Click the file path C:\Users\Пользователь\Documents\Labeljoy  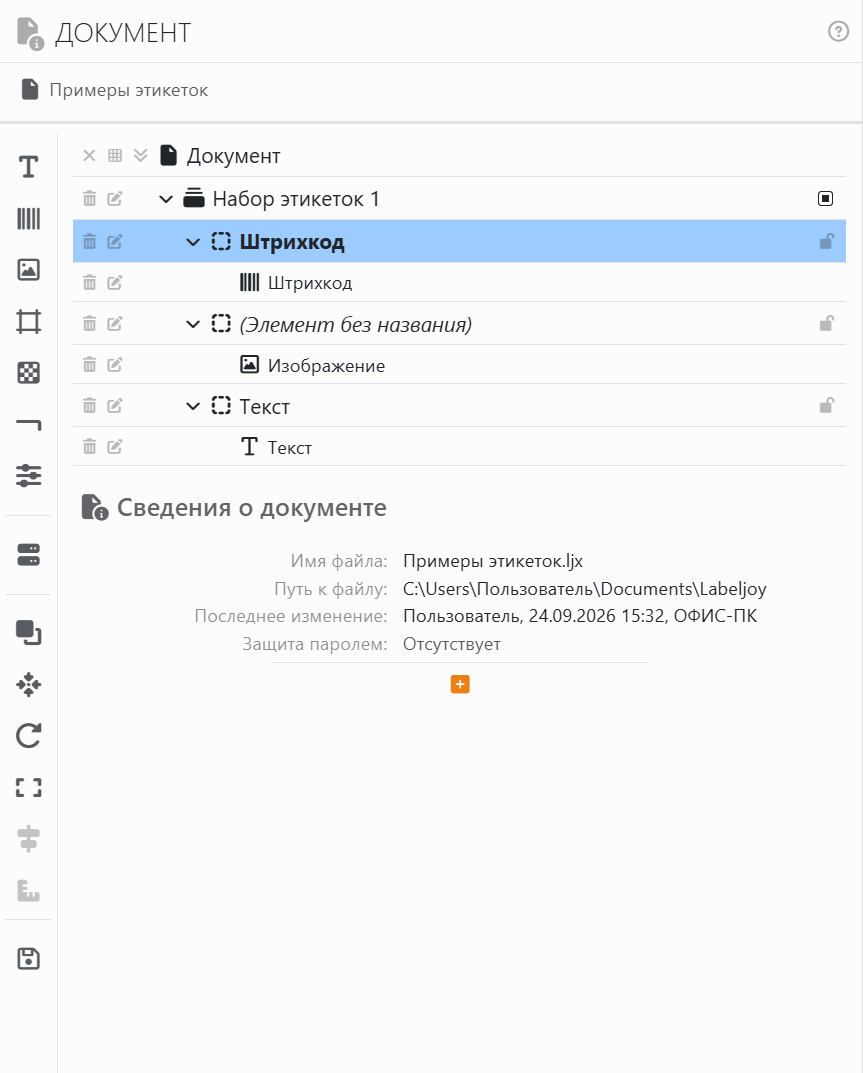coord(584,589)
